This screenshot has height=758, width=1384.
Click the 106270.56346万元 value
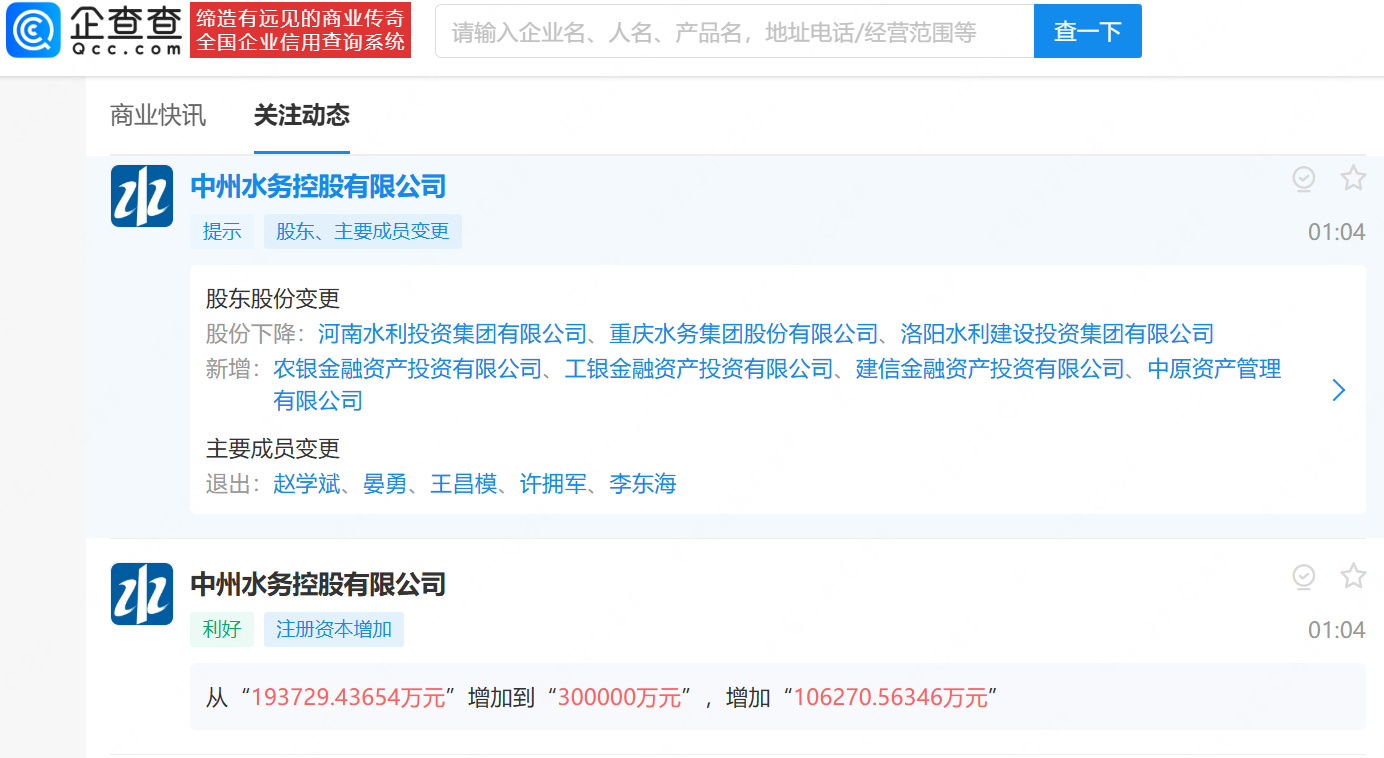891,697
